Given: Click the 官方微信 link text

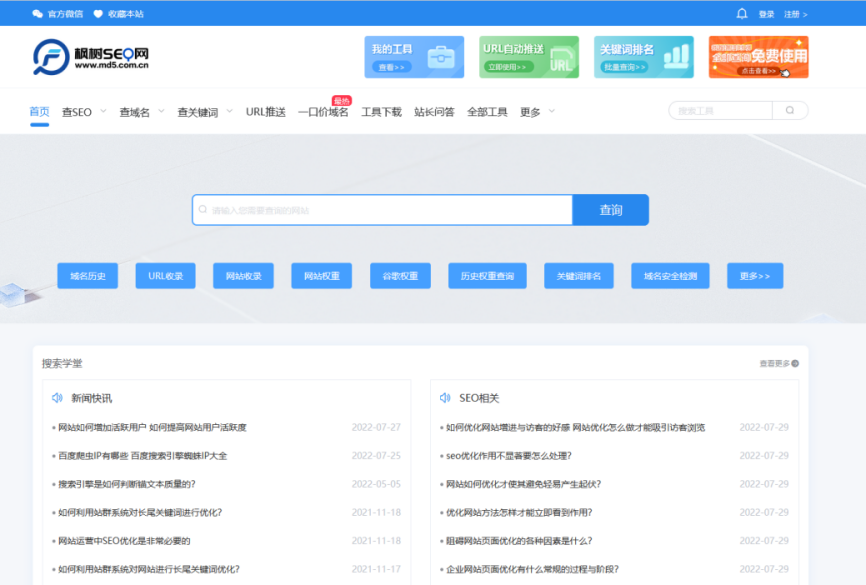Looking at the screenshot, I should point(65,14).
